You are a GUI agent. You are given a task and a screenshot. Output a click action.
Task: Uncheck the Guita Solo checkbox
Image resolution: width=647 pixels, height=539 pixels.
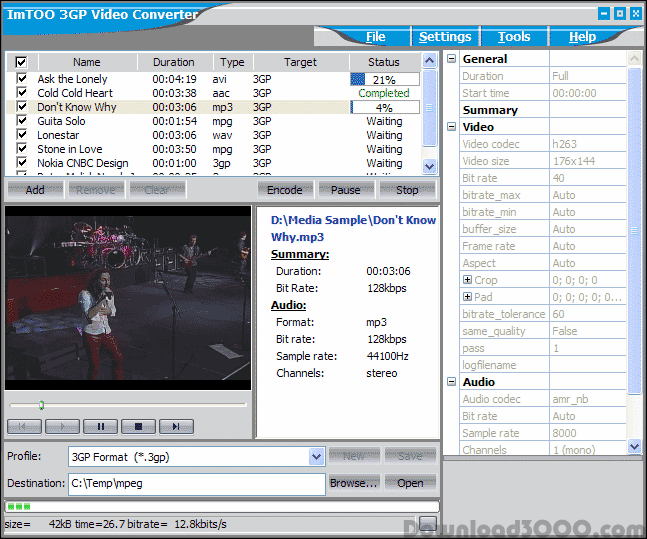point(21,120)
